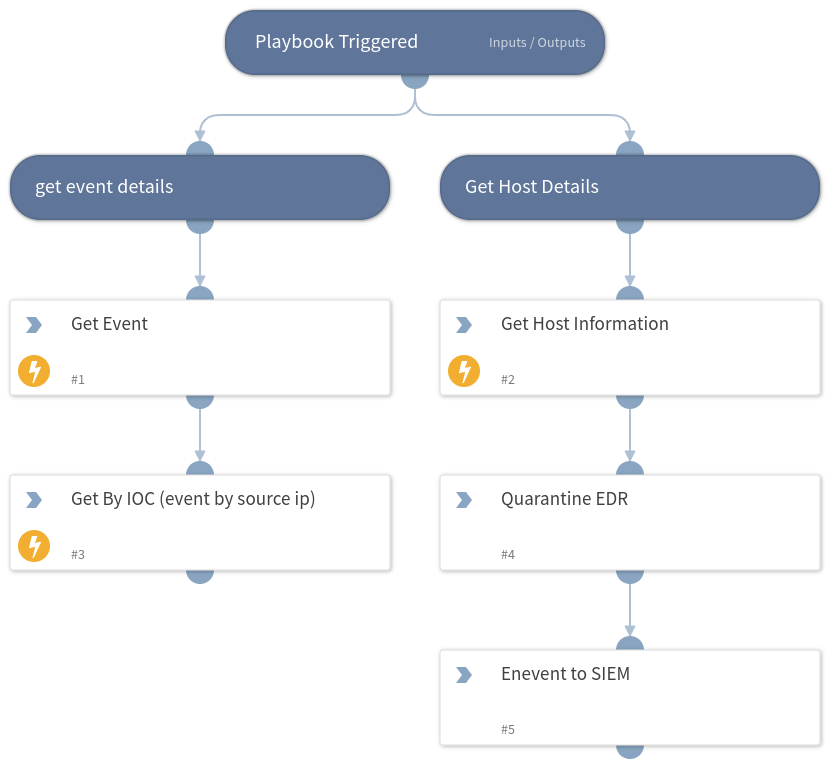
Task: Click the bottom connector of Playbook Triggered node
Action: 415,78
